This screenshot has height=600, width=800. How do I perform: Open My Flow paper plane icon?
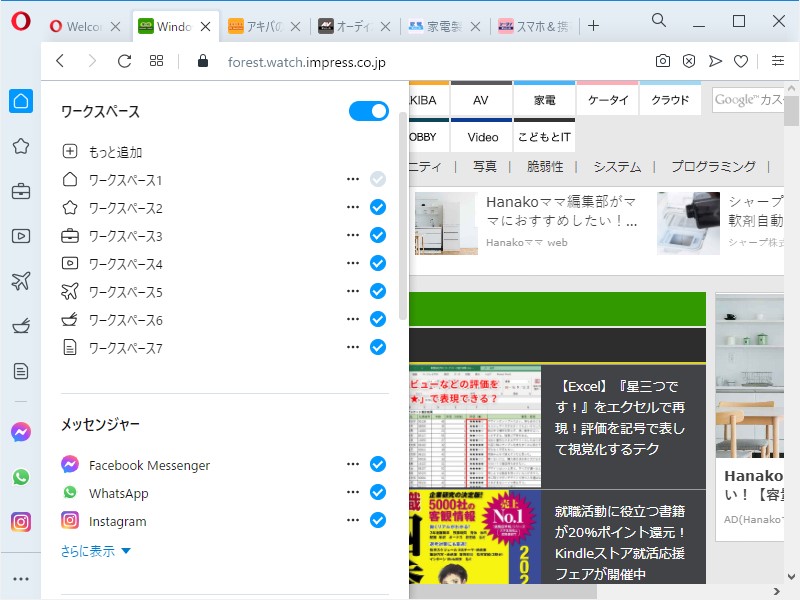(716, 60)
